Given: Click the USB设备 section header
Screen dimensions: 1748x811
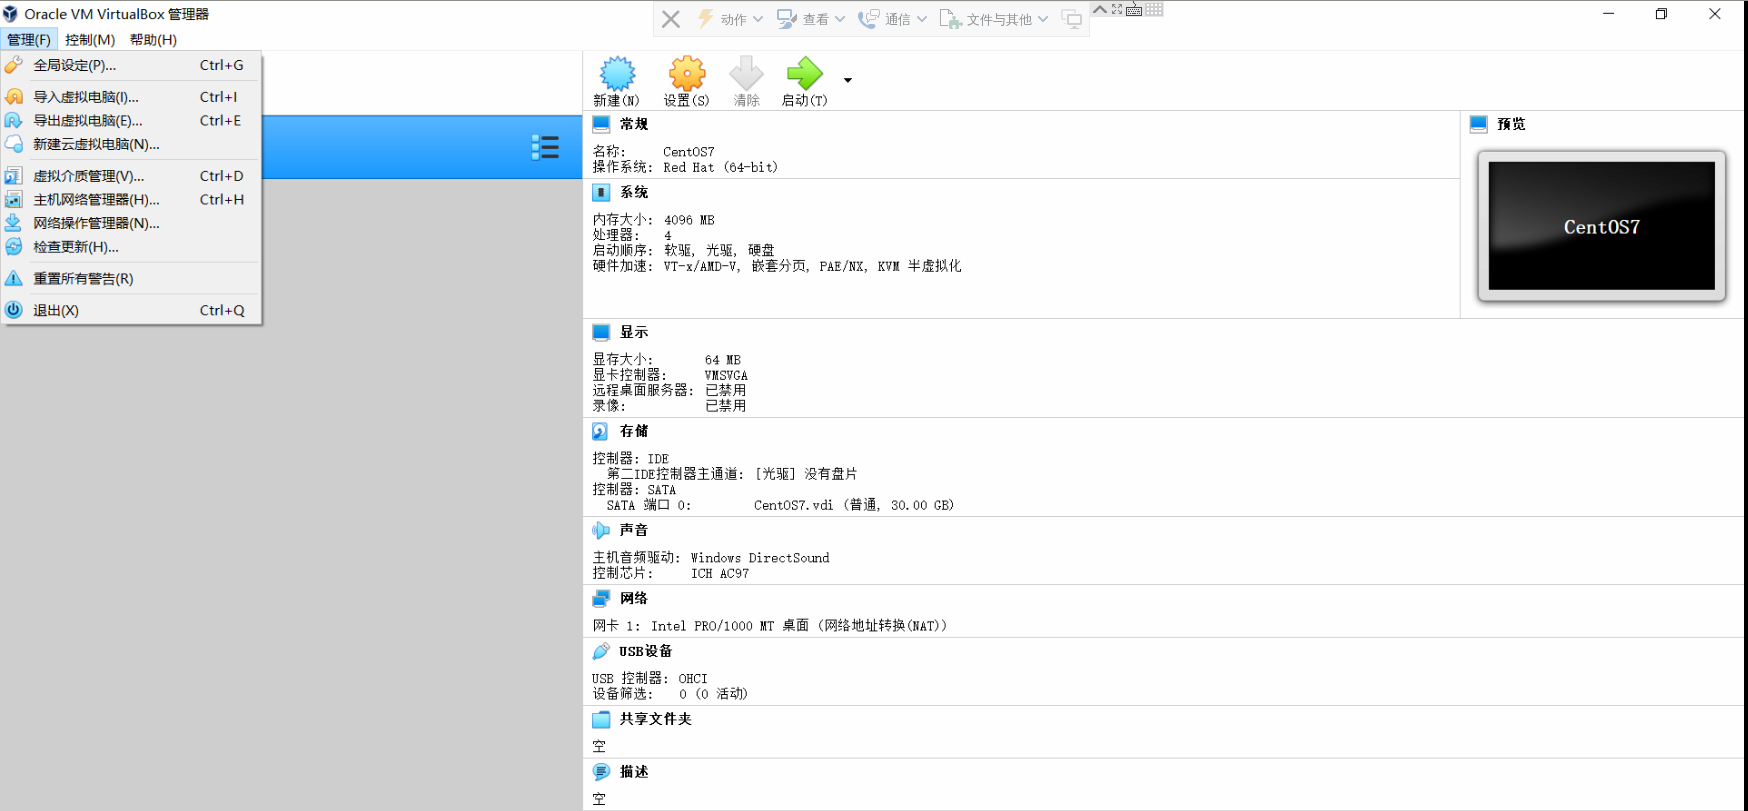Looking at the screenshot, I should pyautogui.click(x=646, y=651).
